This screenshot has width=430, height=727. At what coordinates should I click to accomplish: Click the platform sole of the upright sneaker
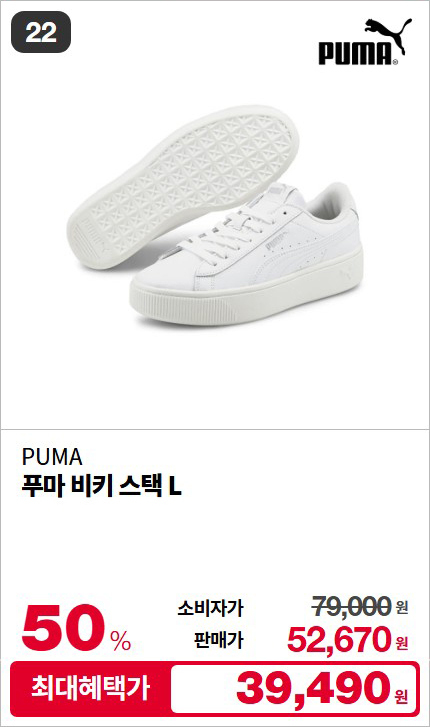(x=246, y=293)
